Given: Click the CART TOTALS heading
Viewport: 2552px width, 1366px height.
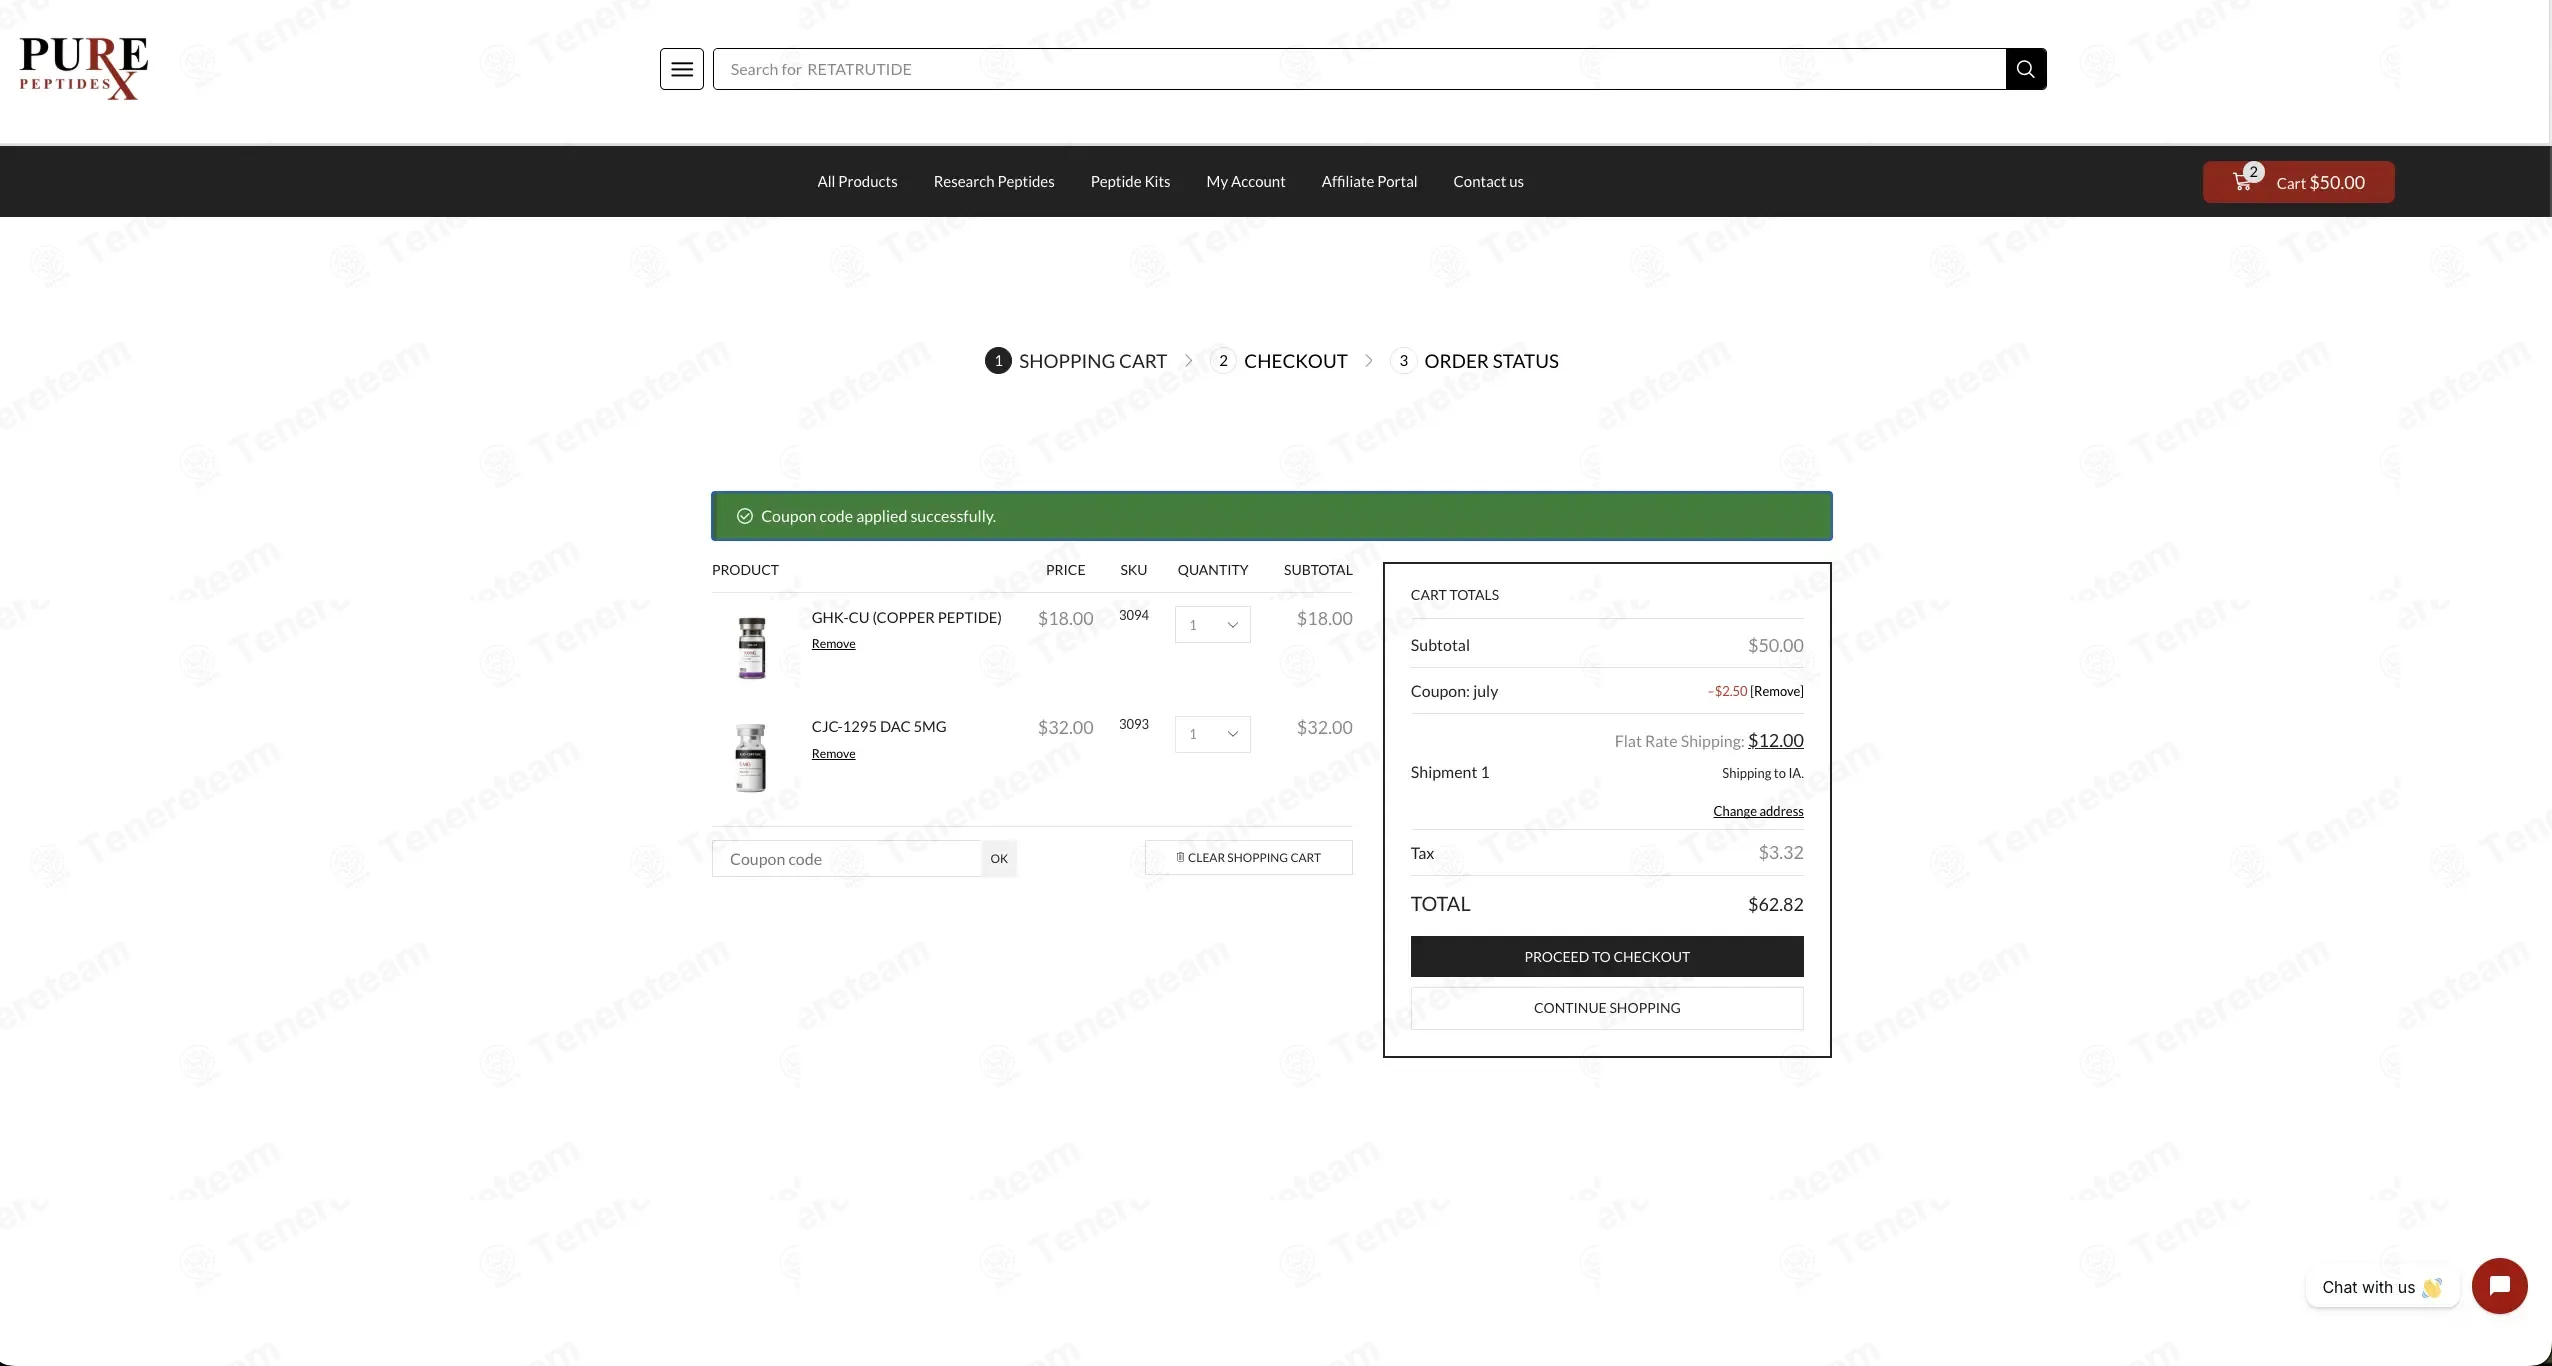Looking at the screenshot, I should pyautogui.click(x=1454, y=595).
